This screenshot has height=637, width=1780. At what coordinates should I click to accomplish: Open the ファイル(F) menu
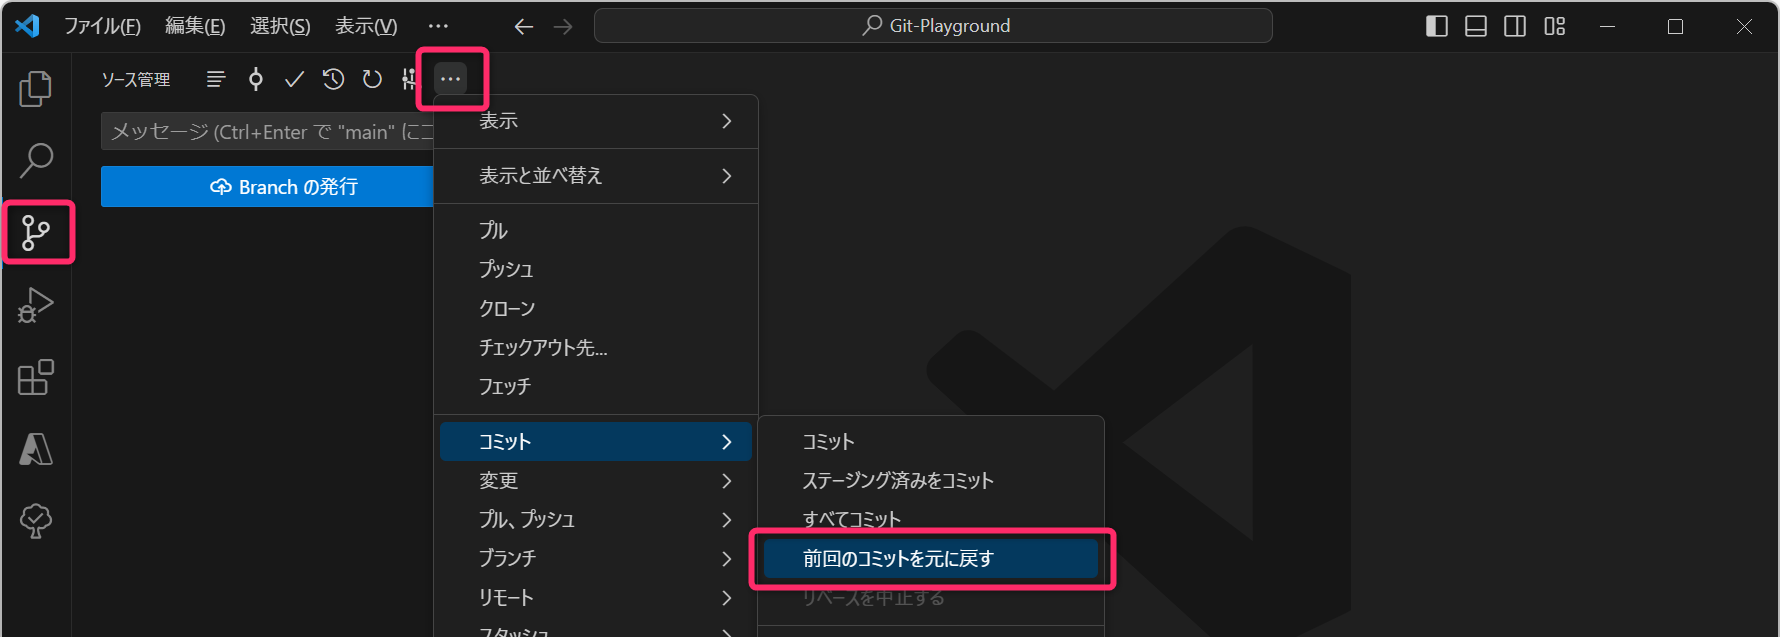click(x=102, y=26)
